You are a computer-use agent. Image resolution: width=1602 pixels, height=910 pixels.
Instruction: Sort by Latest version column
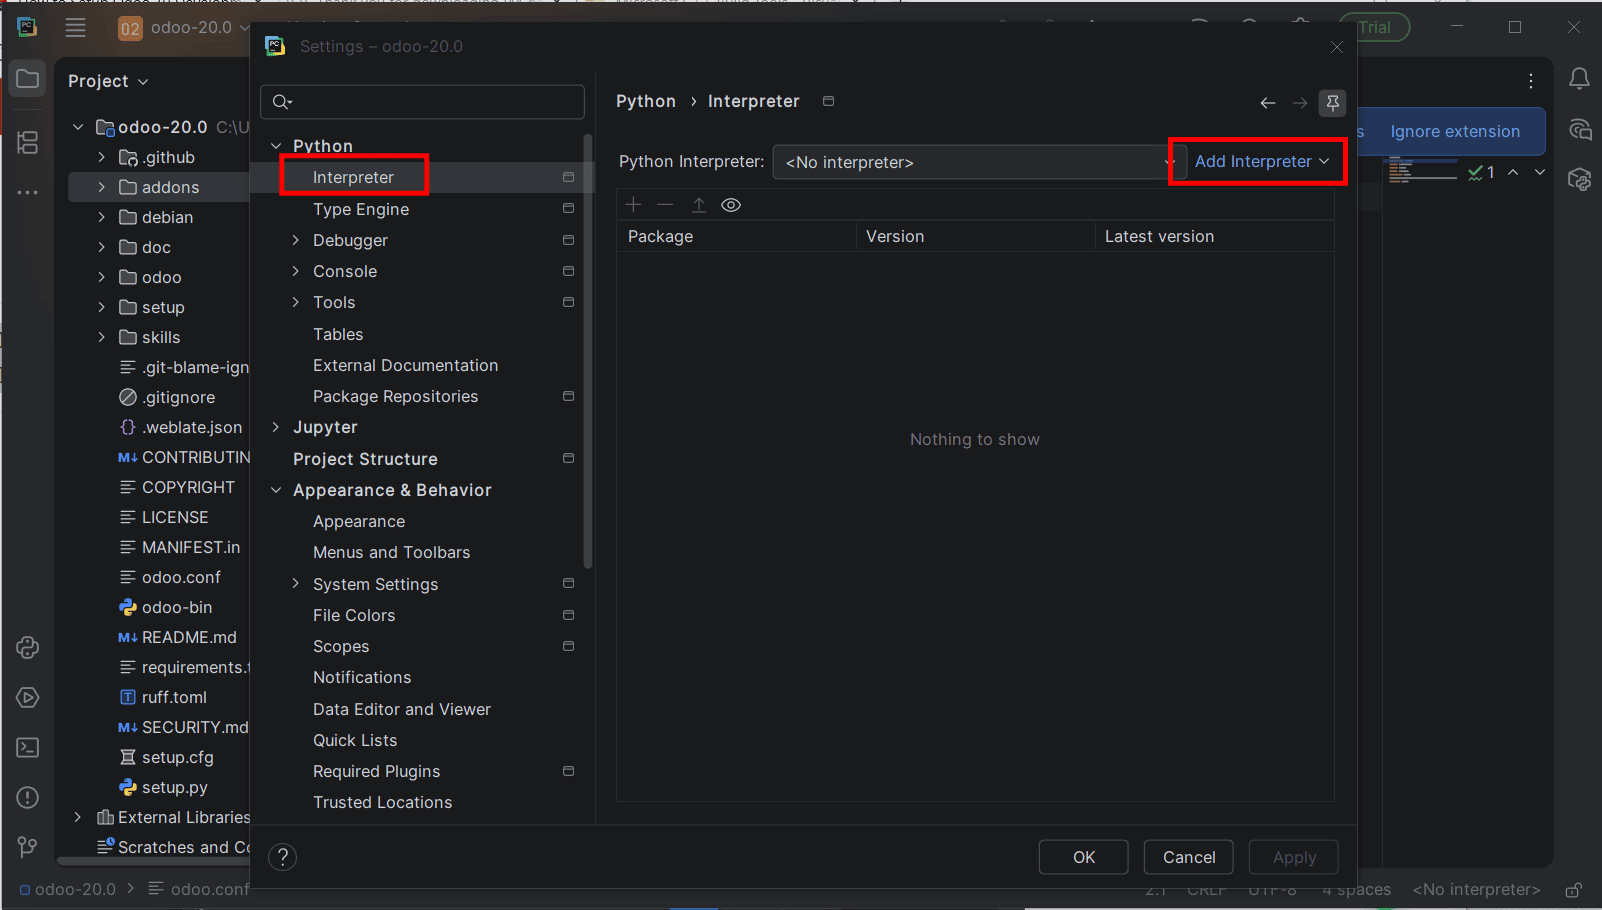pyautogui.click(x=1214, y=236)
